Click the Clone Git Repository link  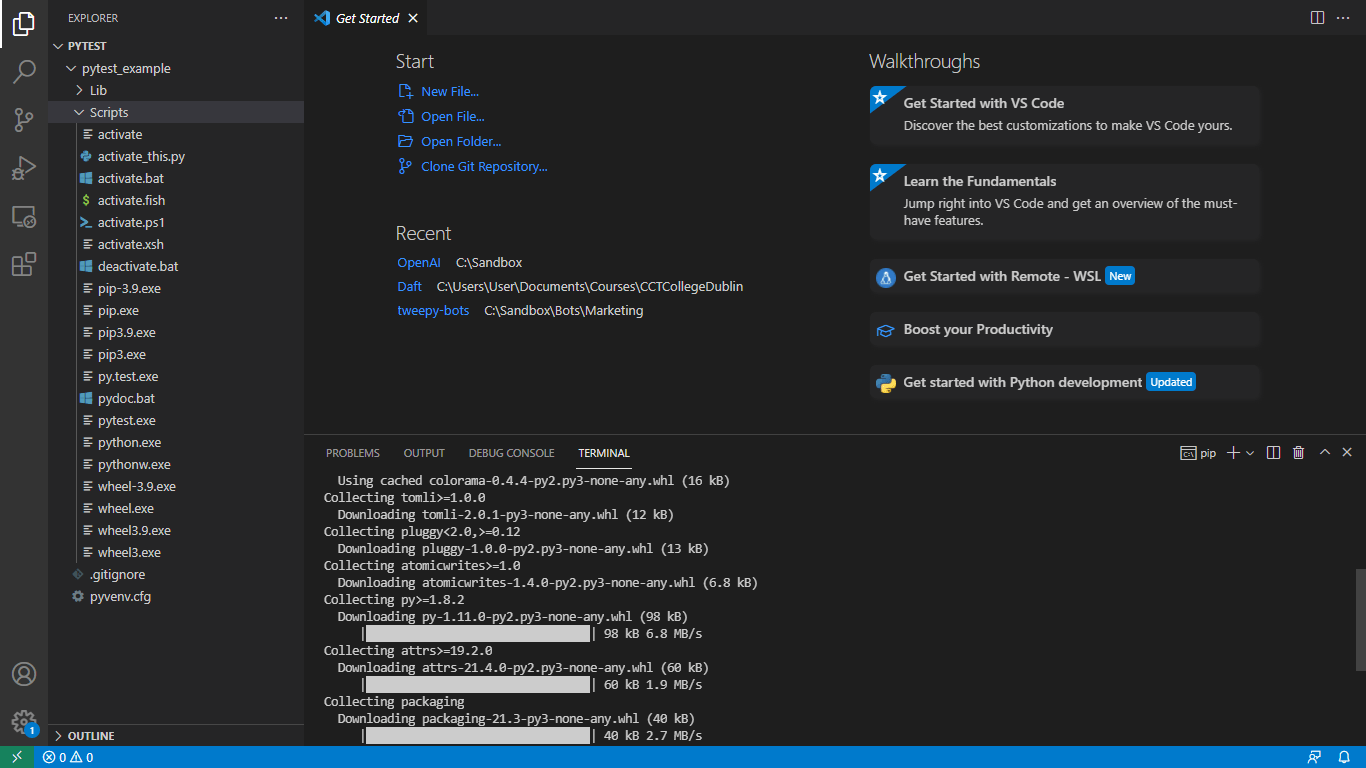484,166
